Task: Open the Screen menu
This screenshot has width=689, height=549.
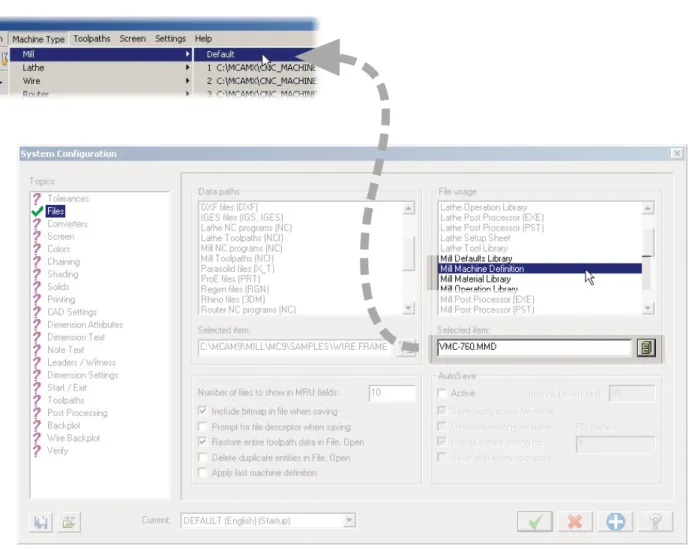Action: click(x=132, y=39)
